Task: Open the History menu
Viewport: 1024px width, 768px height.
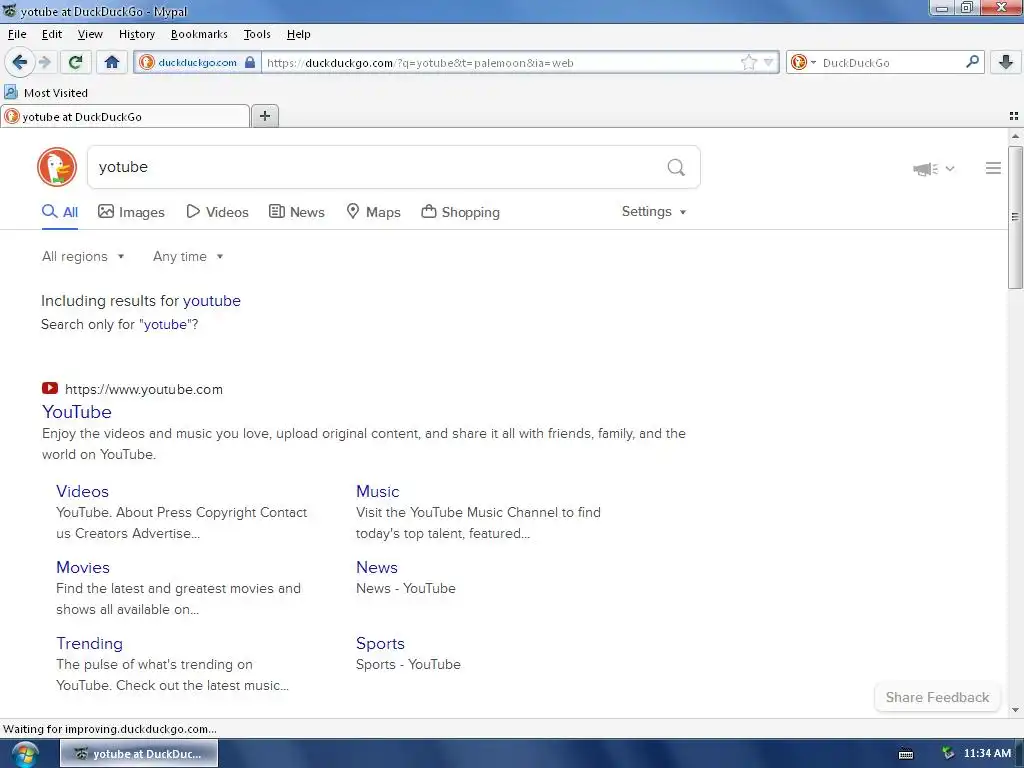Action: coord(136,34)
